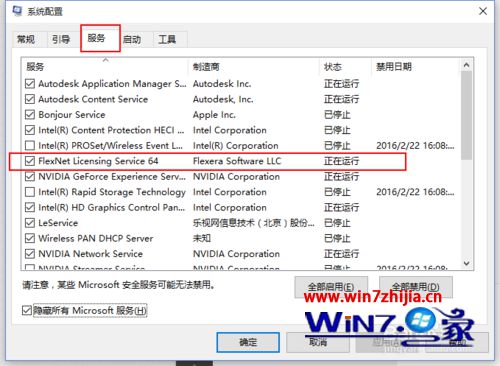Uncheck FlexNet Licensing Service 64
Screen dimensions: 500x366
point(30,161)
